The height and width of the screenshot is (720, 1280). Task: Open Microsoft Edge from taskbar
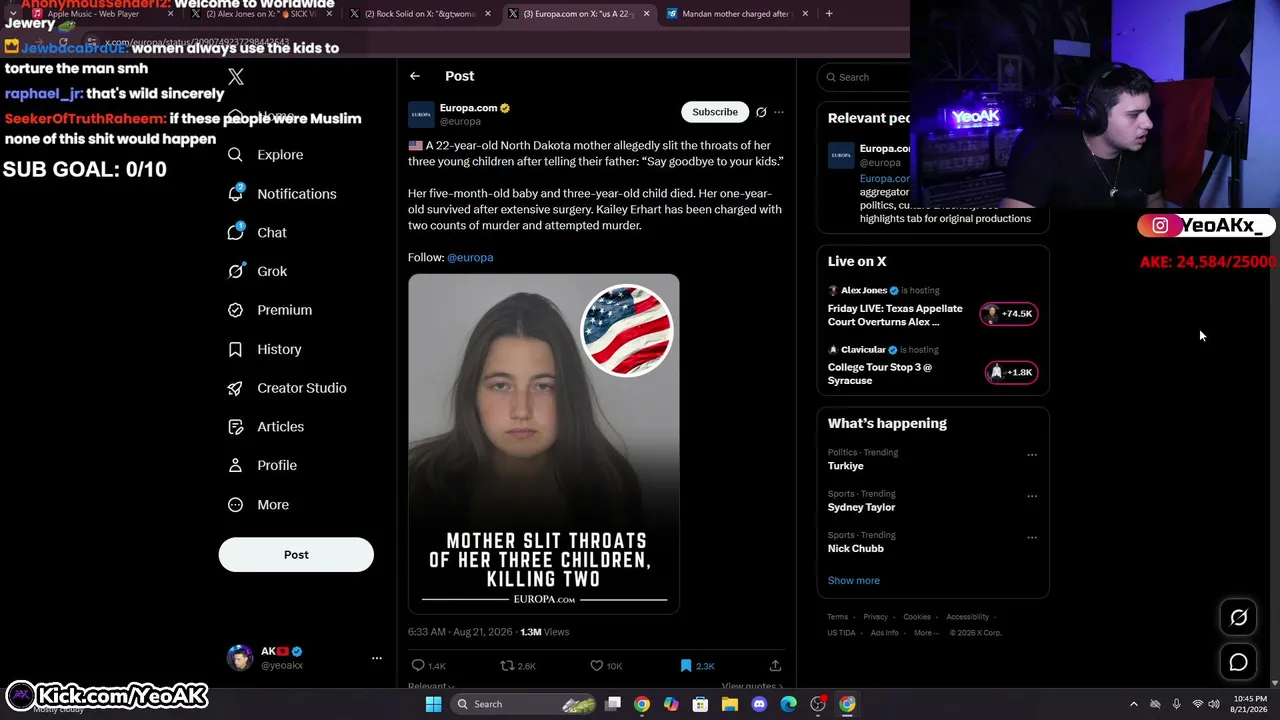(788, 704)
